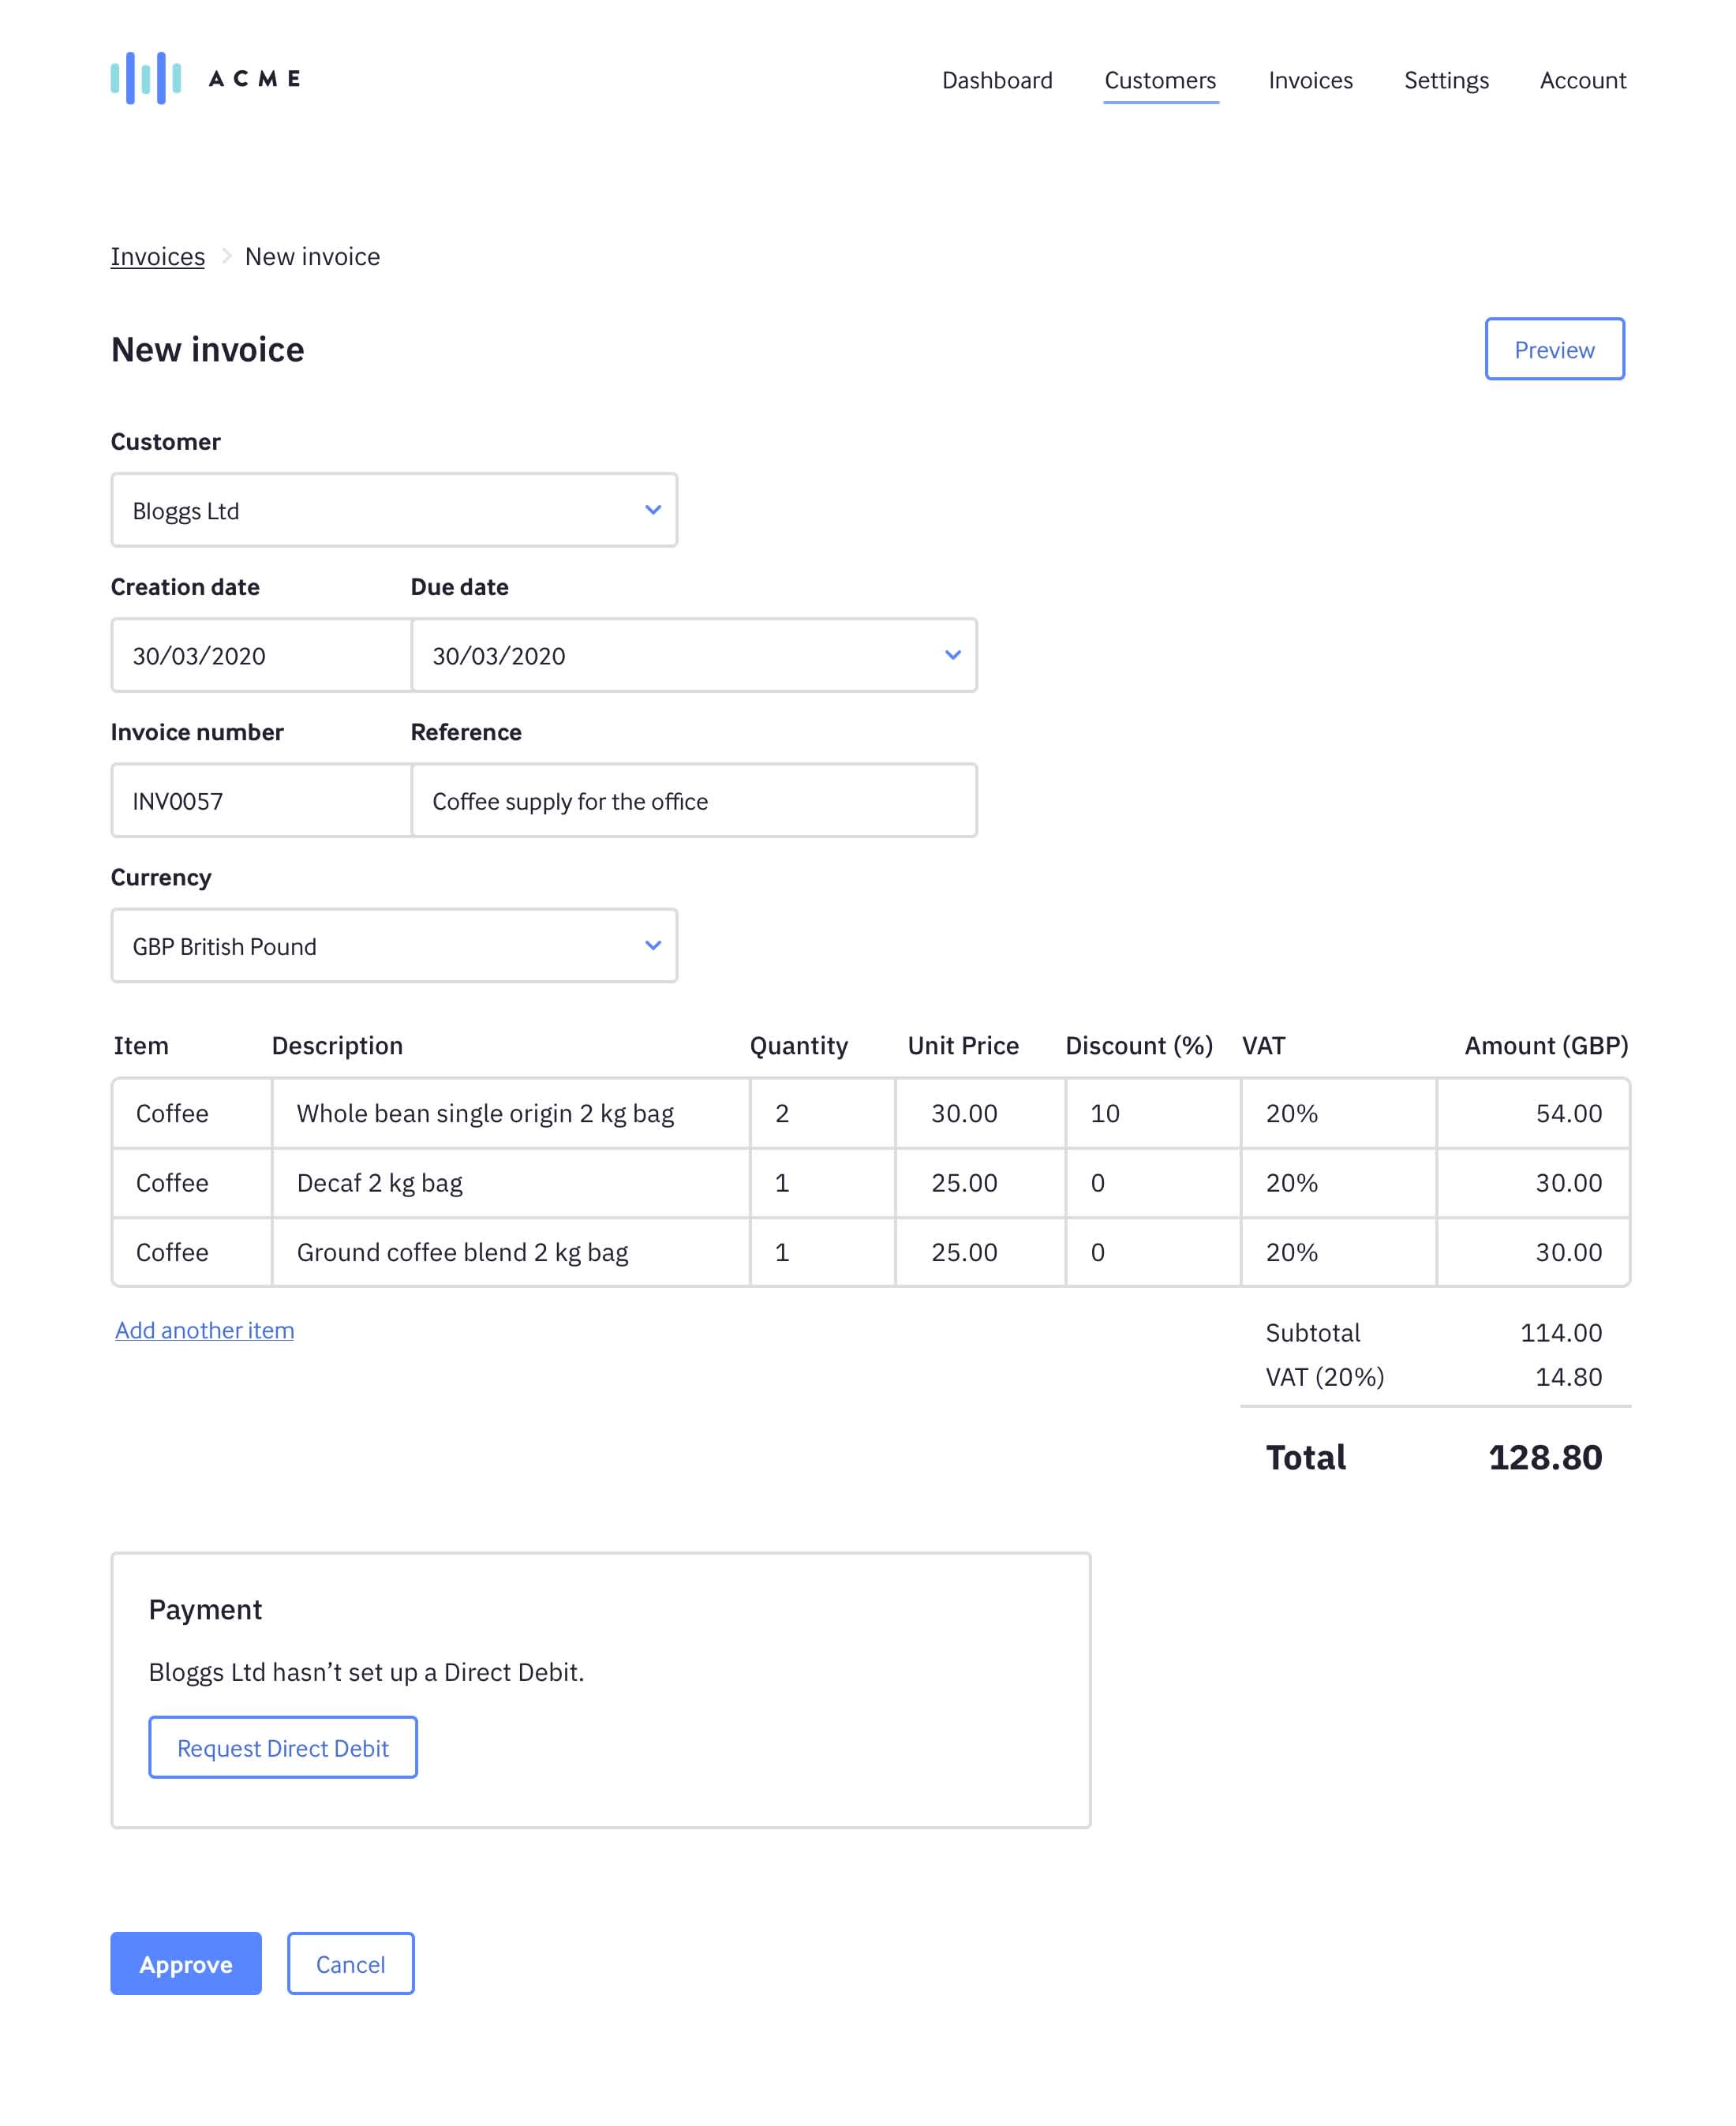This screenshot has width=1736, height=2126.
Task: Click the Cancel button
Action: point(350,1963)
